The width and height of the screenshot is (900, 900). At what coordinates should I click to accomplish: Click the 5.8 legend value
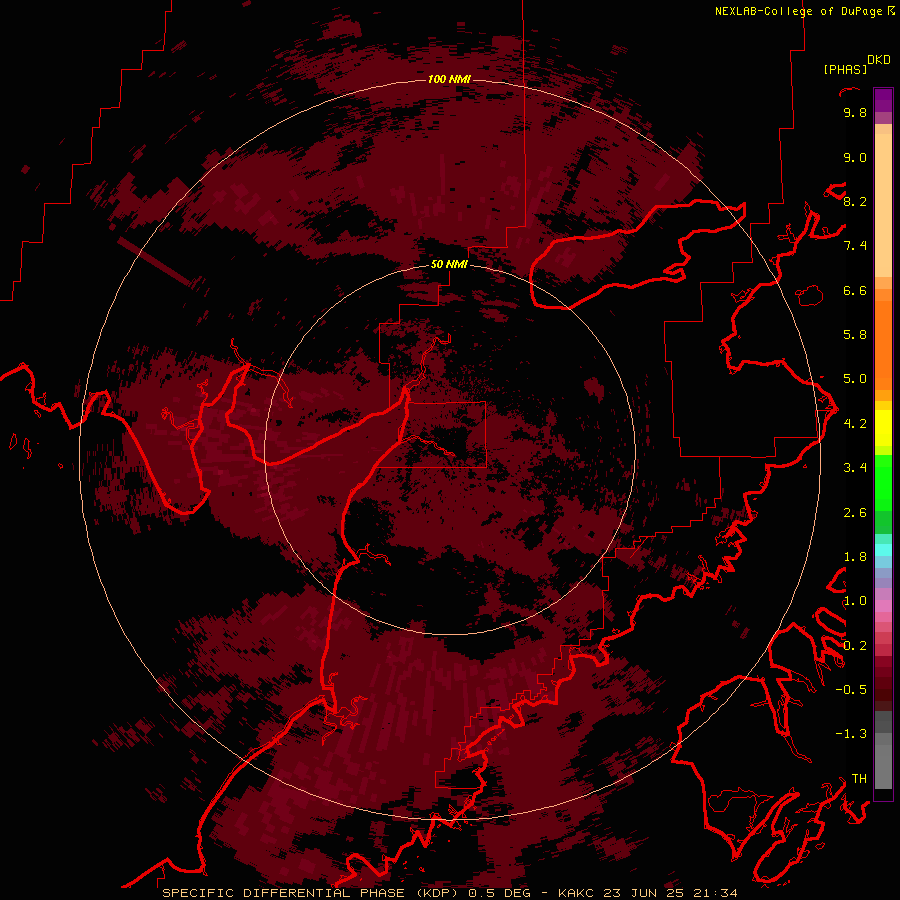(855, 335)
